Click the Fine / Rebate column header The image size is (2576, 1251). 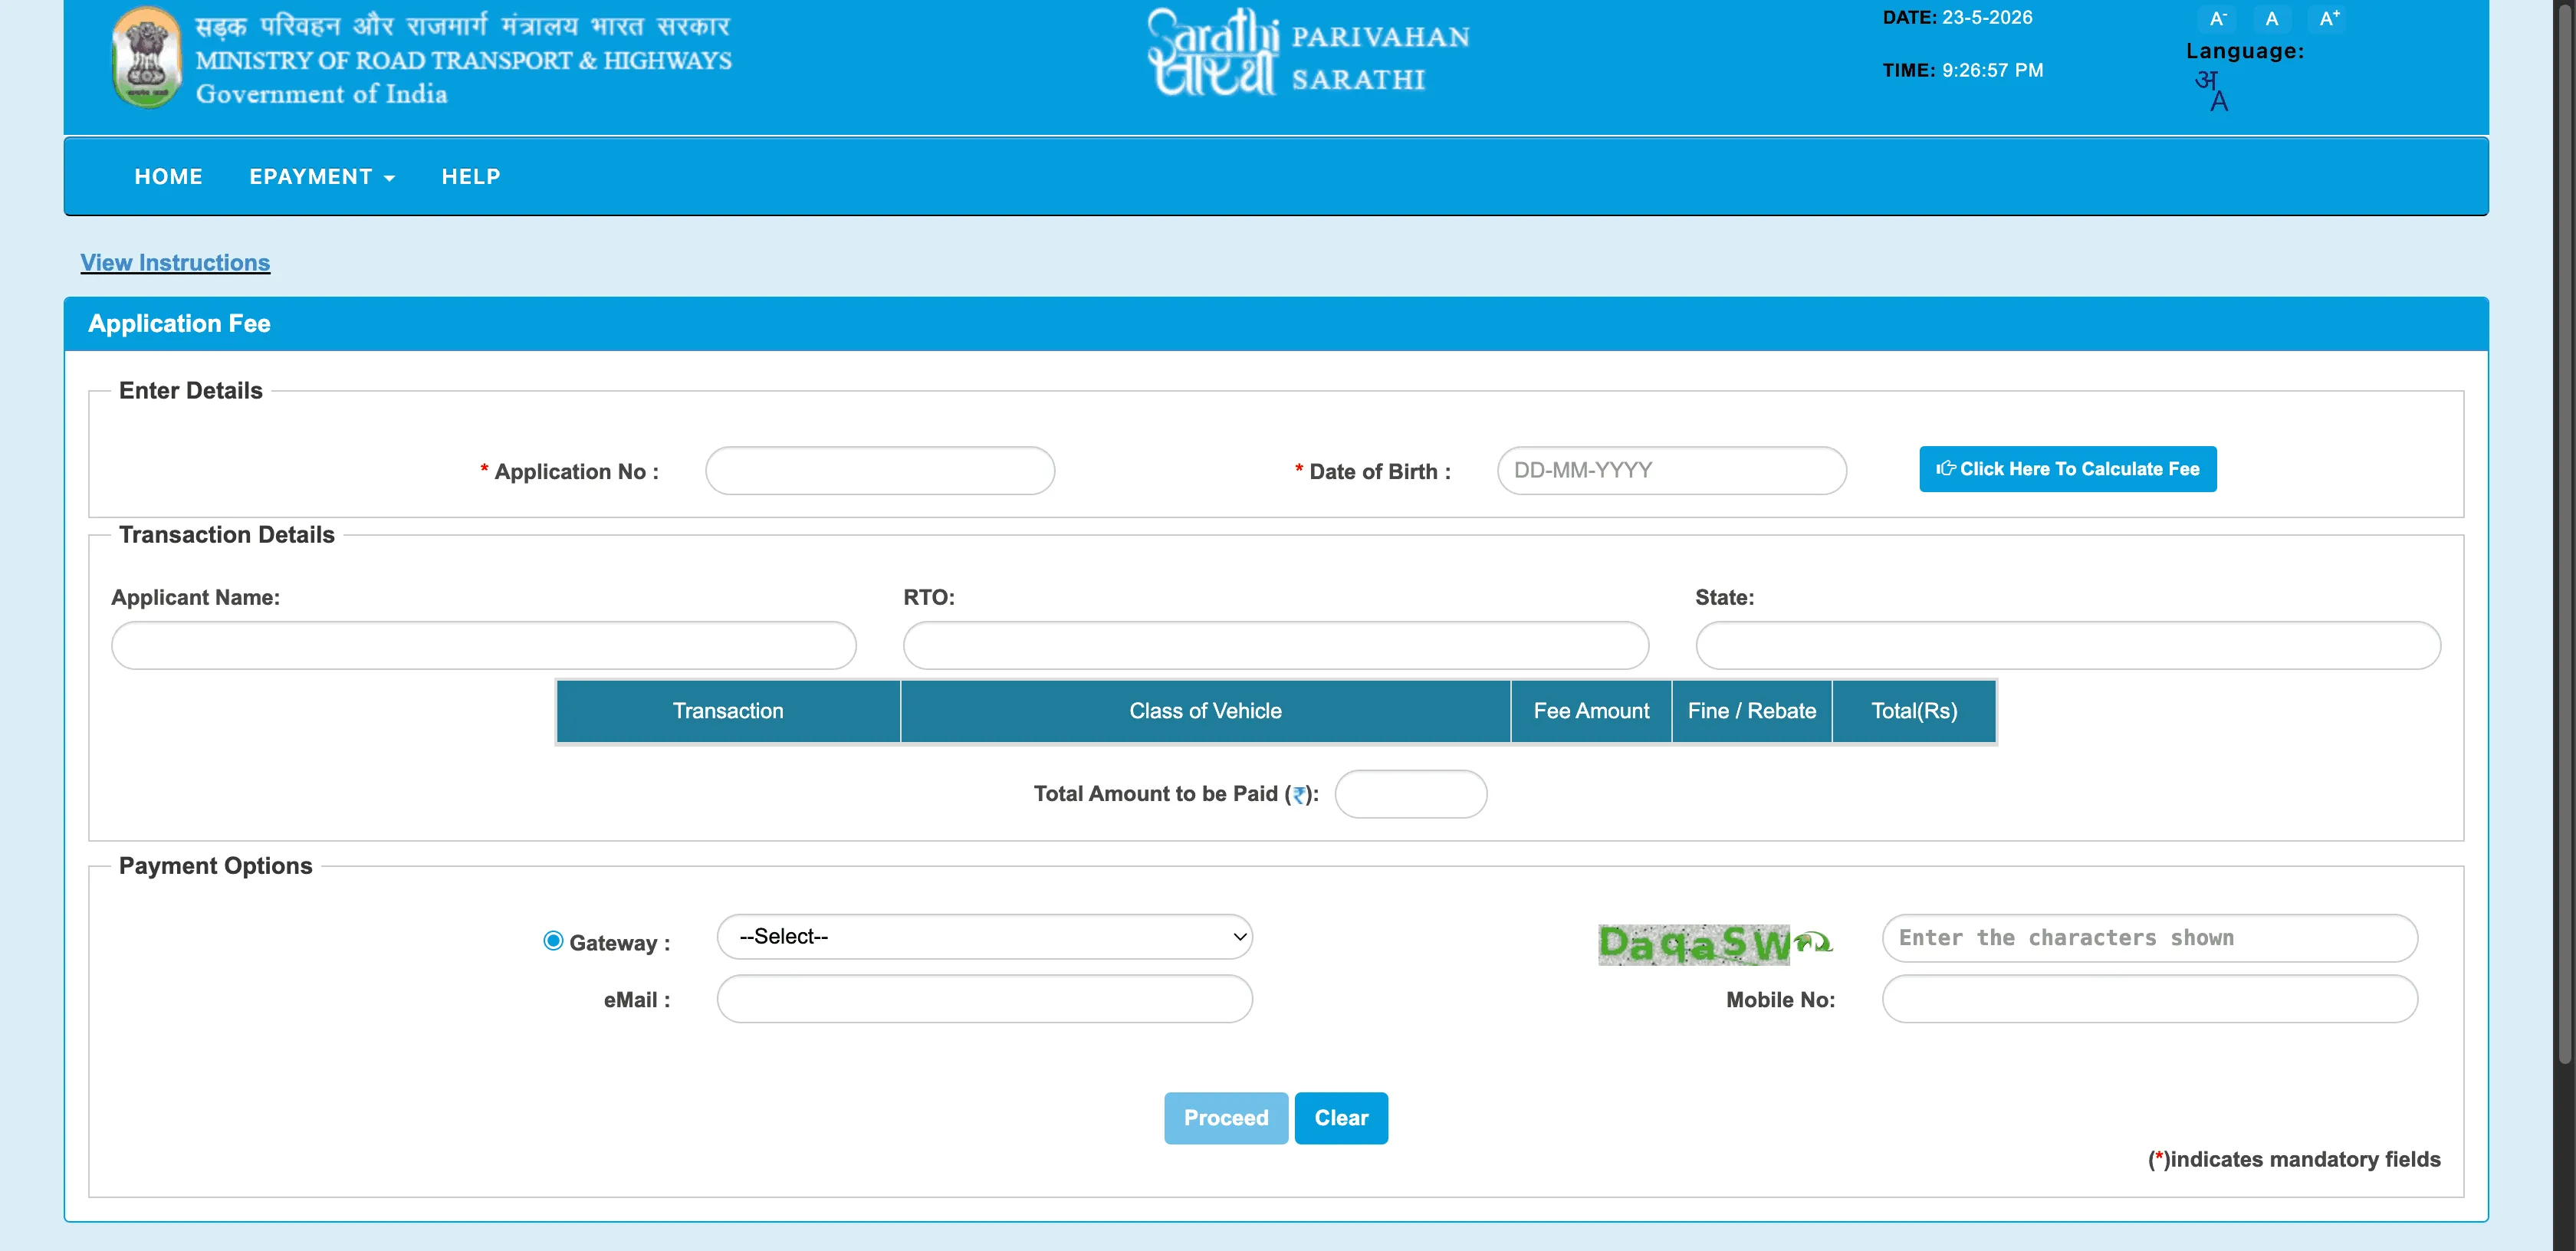[x=1752, y=711]
